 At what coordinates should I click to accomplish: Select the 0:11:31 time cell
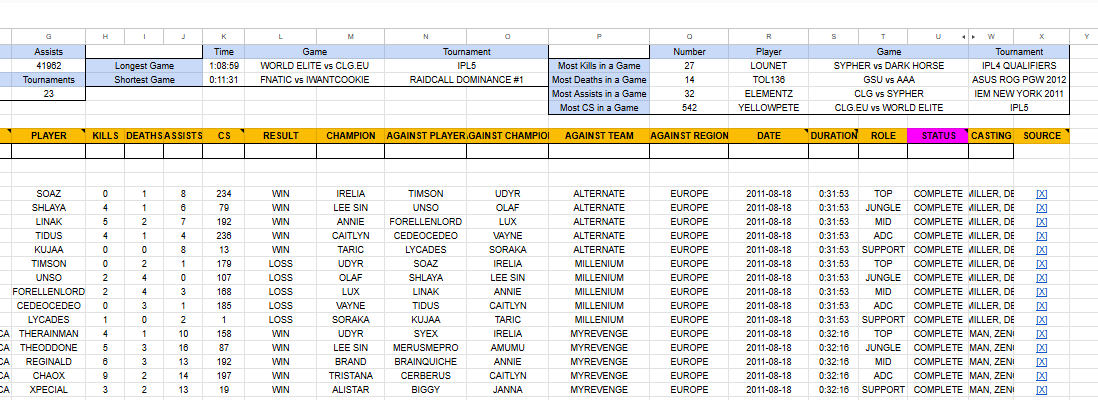(223, 80)
